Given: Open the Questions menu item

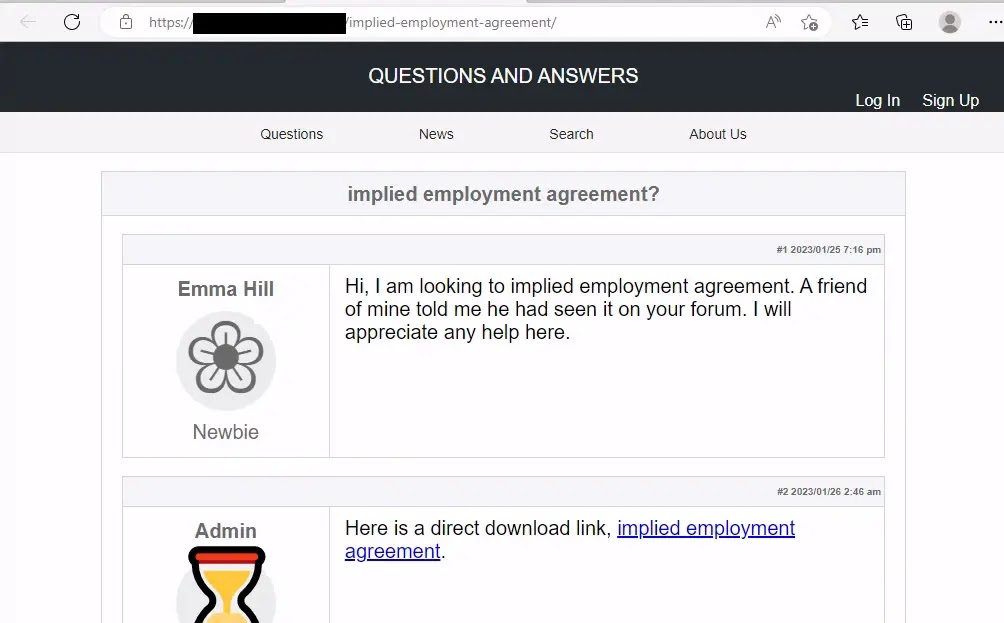Looking at the screenshot, I should (291, 134).
